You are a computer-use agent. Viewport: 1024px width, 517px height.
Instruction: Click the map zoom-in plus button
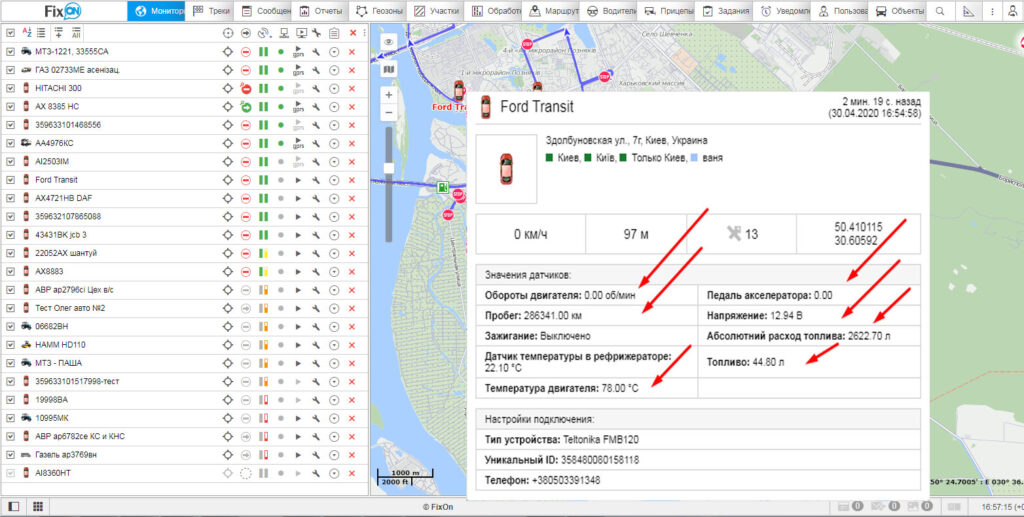click(388, 94)
